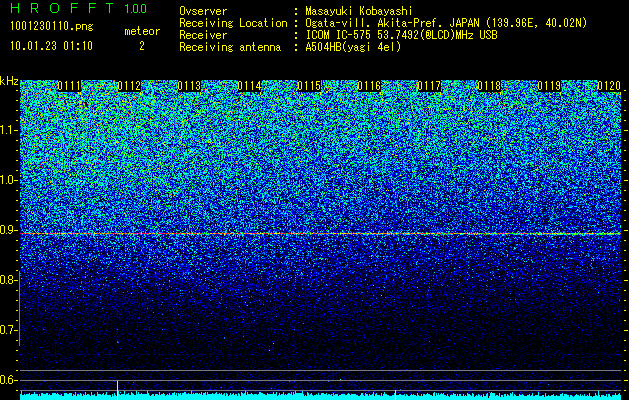Click the date stamp 10.01.23 01:10
The image size is (629, 400).
click(x=51, y=46)
